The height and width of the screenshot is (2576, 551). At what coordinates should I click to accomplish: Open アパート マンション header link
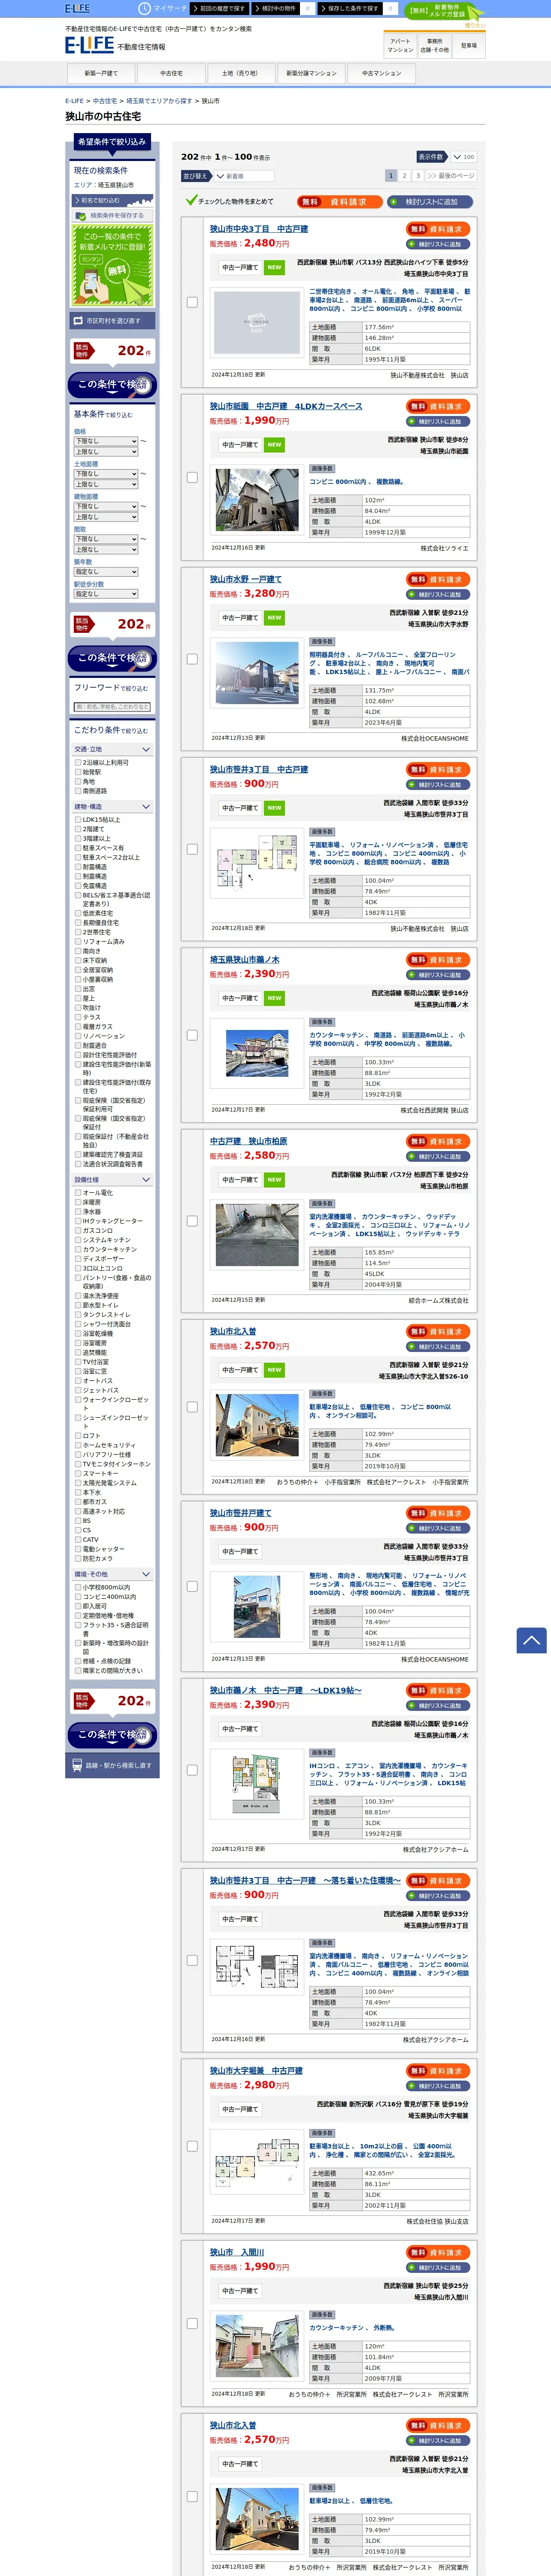tap(400, 45)
